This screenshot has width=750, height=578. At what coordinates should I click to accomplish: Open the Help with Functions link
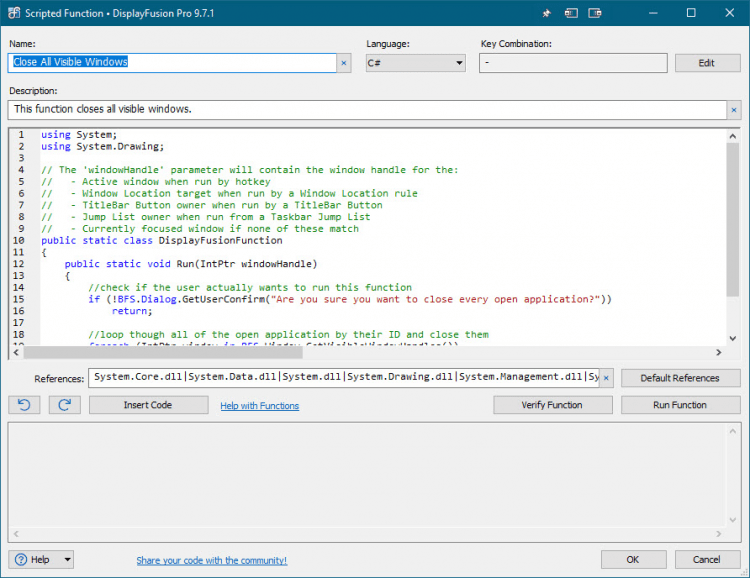tap(259, 406)
